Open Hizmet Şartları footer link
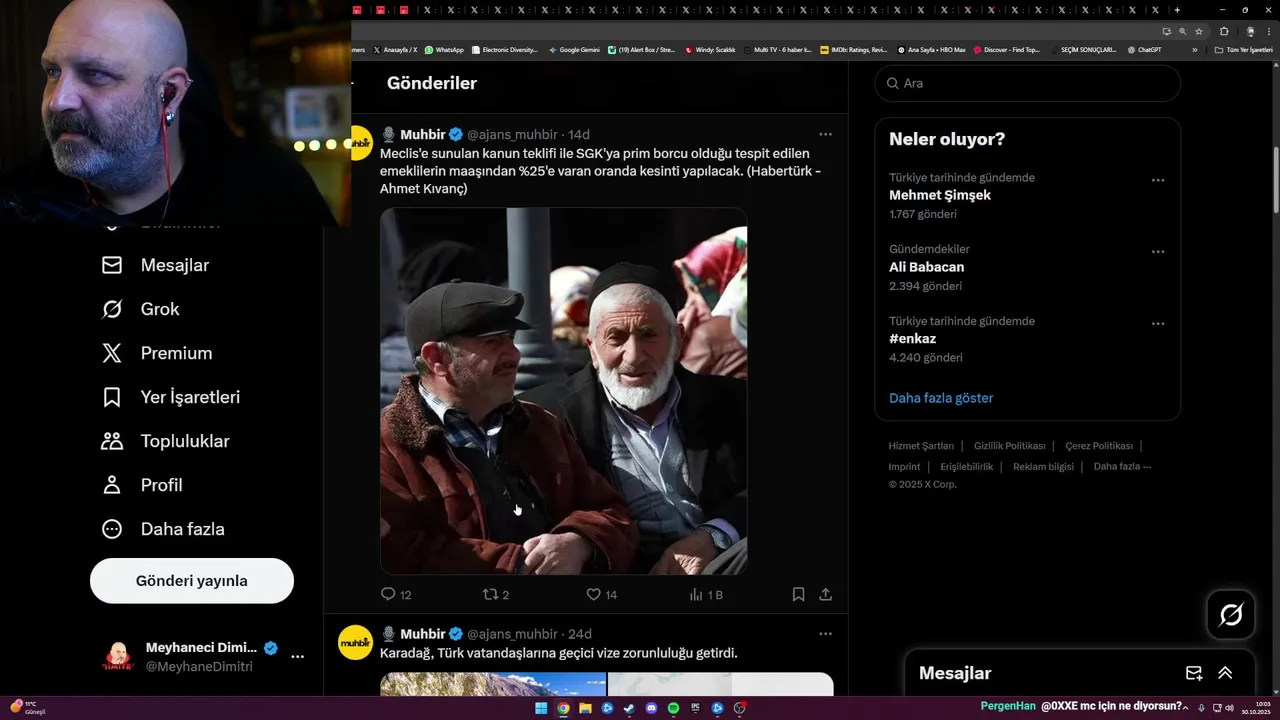This screenshot has height=720, width=1280. tap(921, 446)
